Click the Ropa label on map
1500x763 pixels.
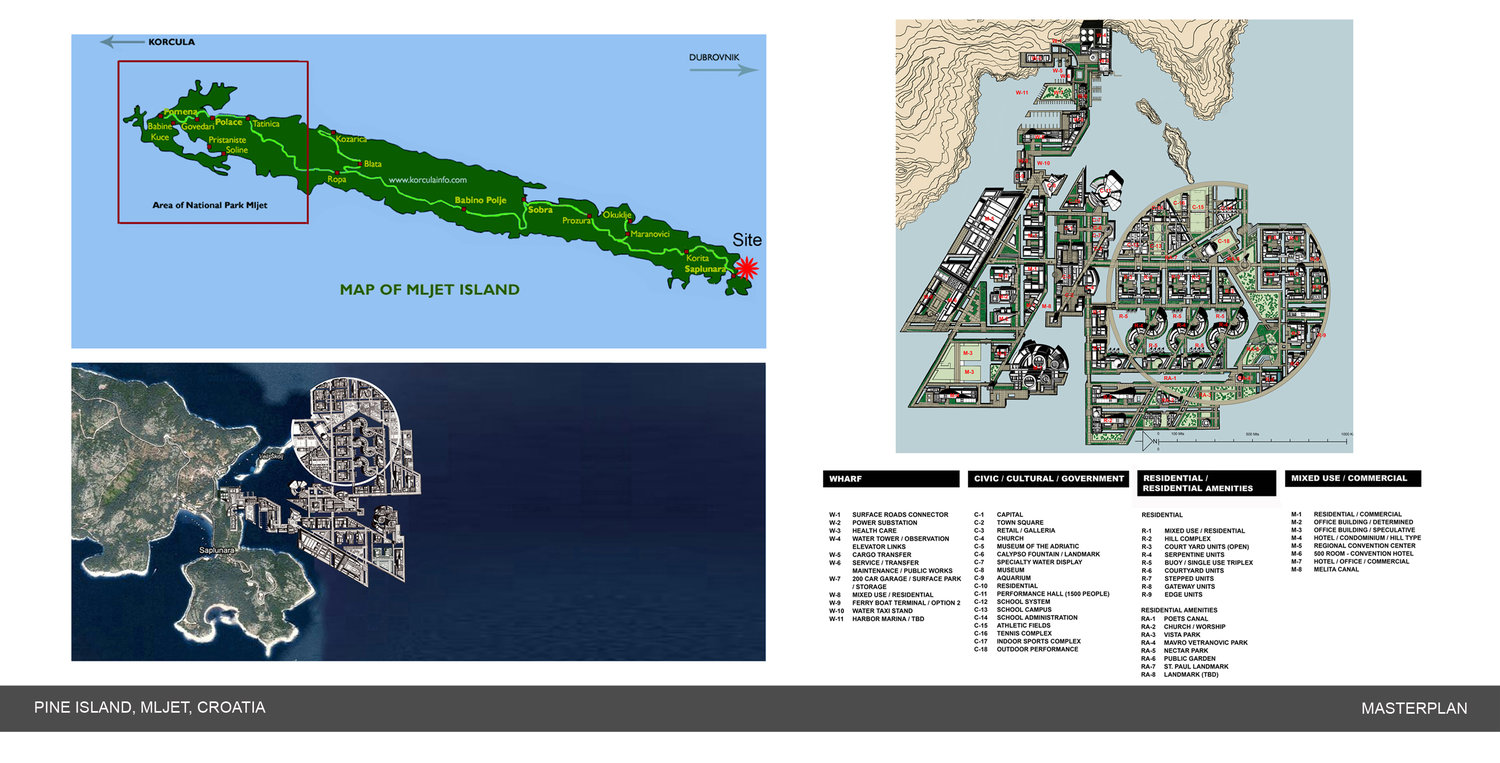point(336,179)
